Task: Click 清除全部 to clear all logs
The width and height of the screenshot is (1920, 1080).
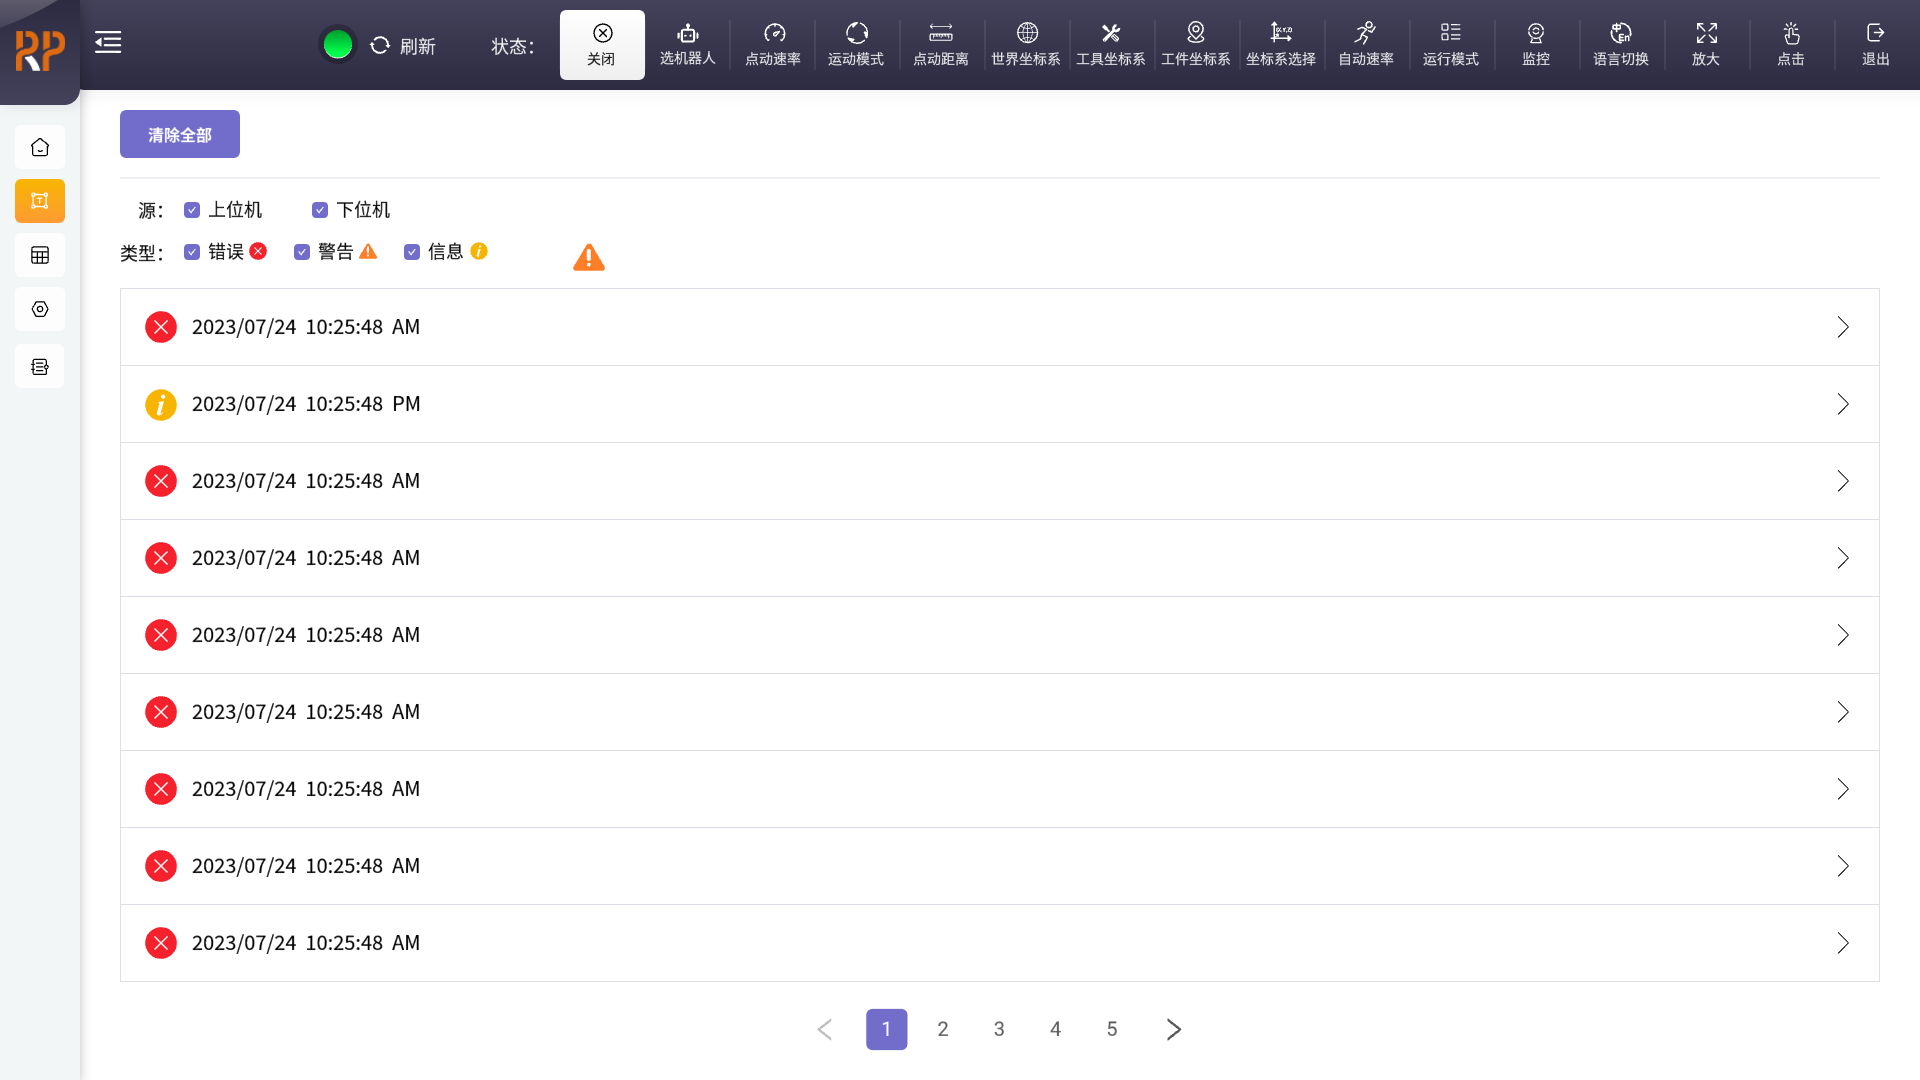Action: tap(180, 134)
